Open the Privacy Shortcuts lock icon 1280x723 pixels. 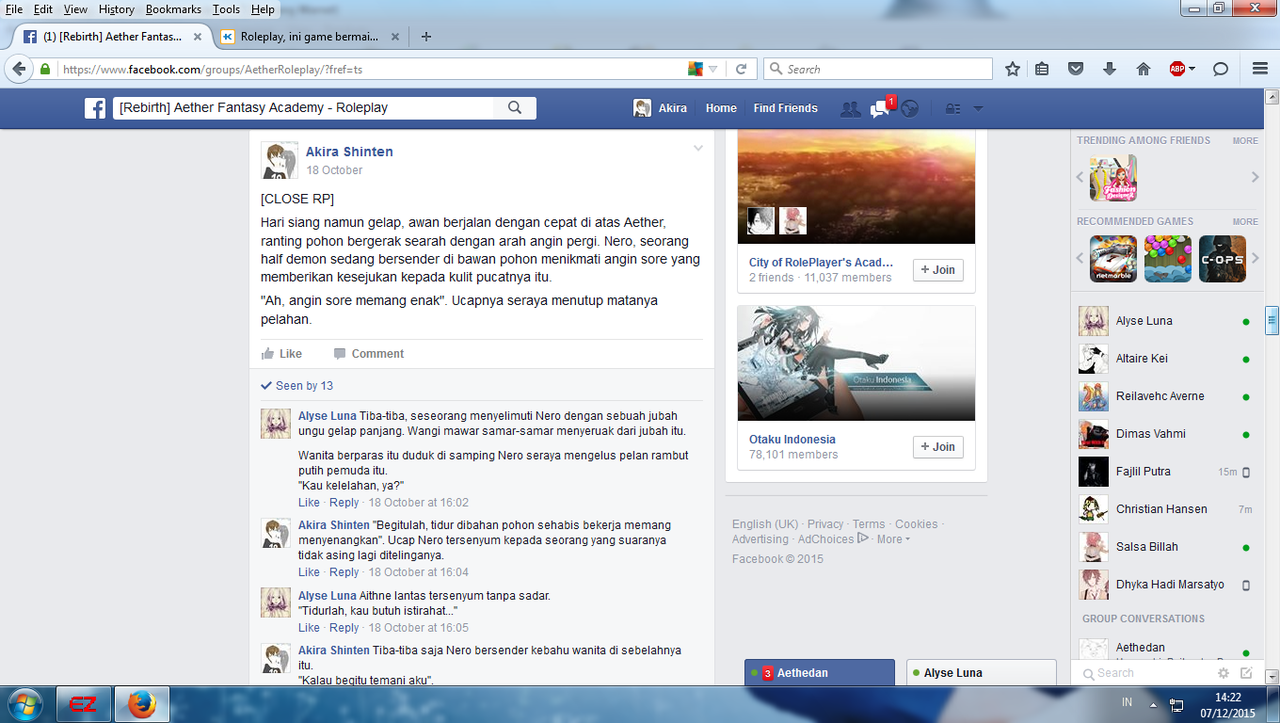click(952, 108)
